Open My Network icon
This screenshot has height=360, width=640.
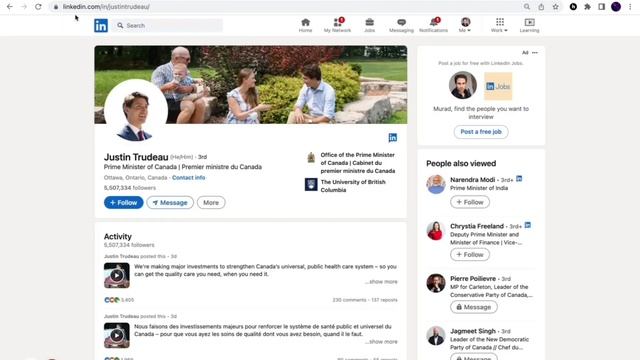pos(337,25)
